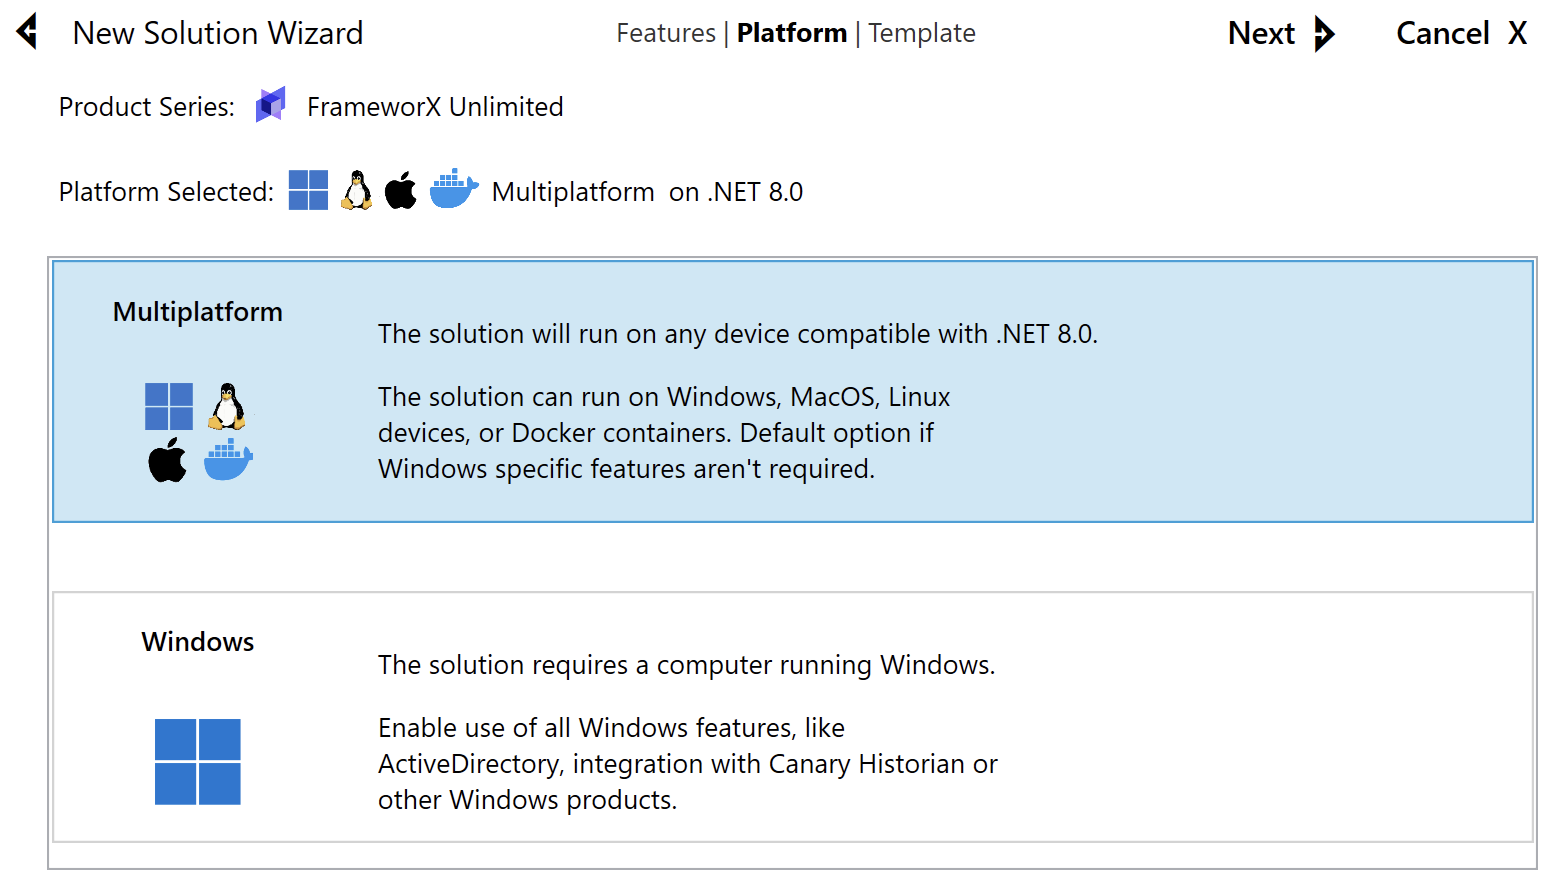1562x884 pixels.
Task: Proceed with the Next button
Action: tap(1262, 33)
